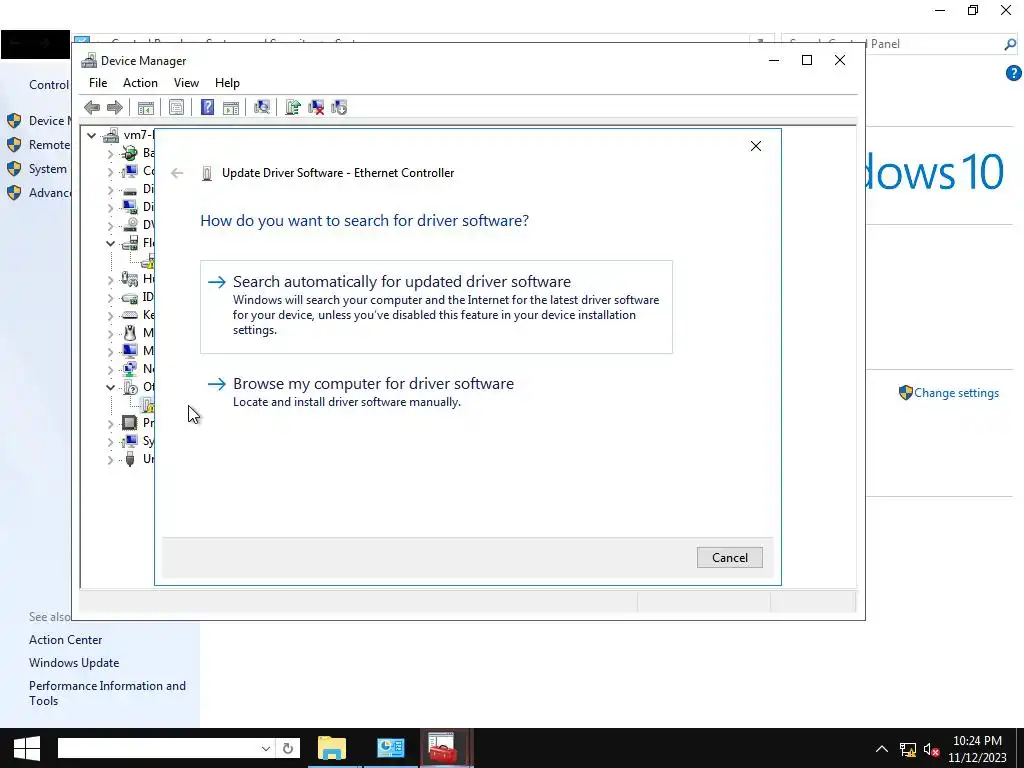The image size is (1024, 768).
Task: Open Properties via the toolbar properties icon
Action: pos(176,107)
